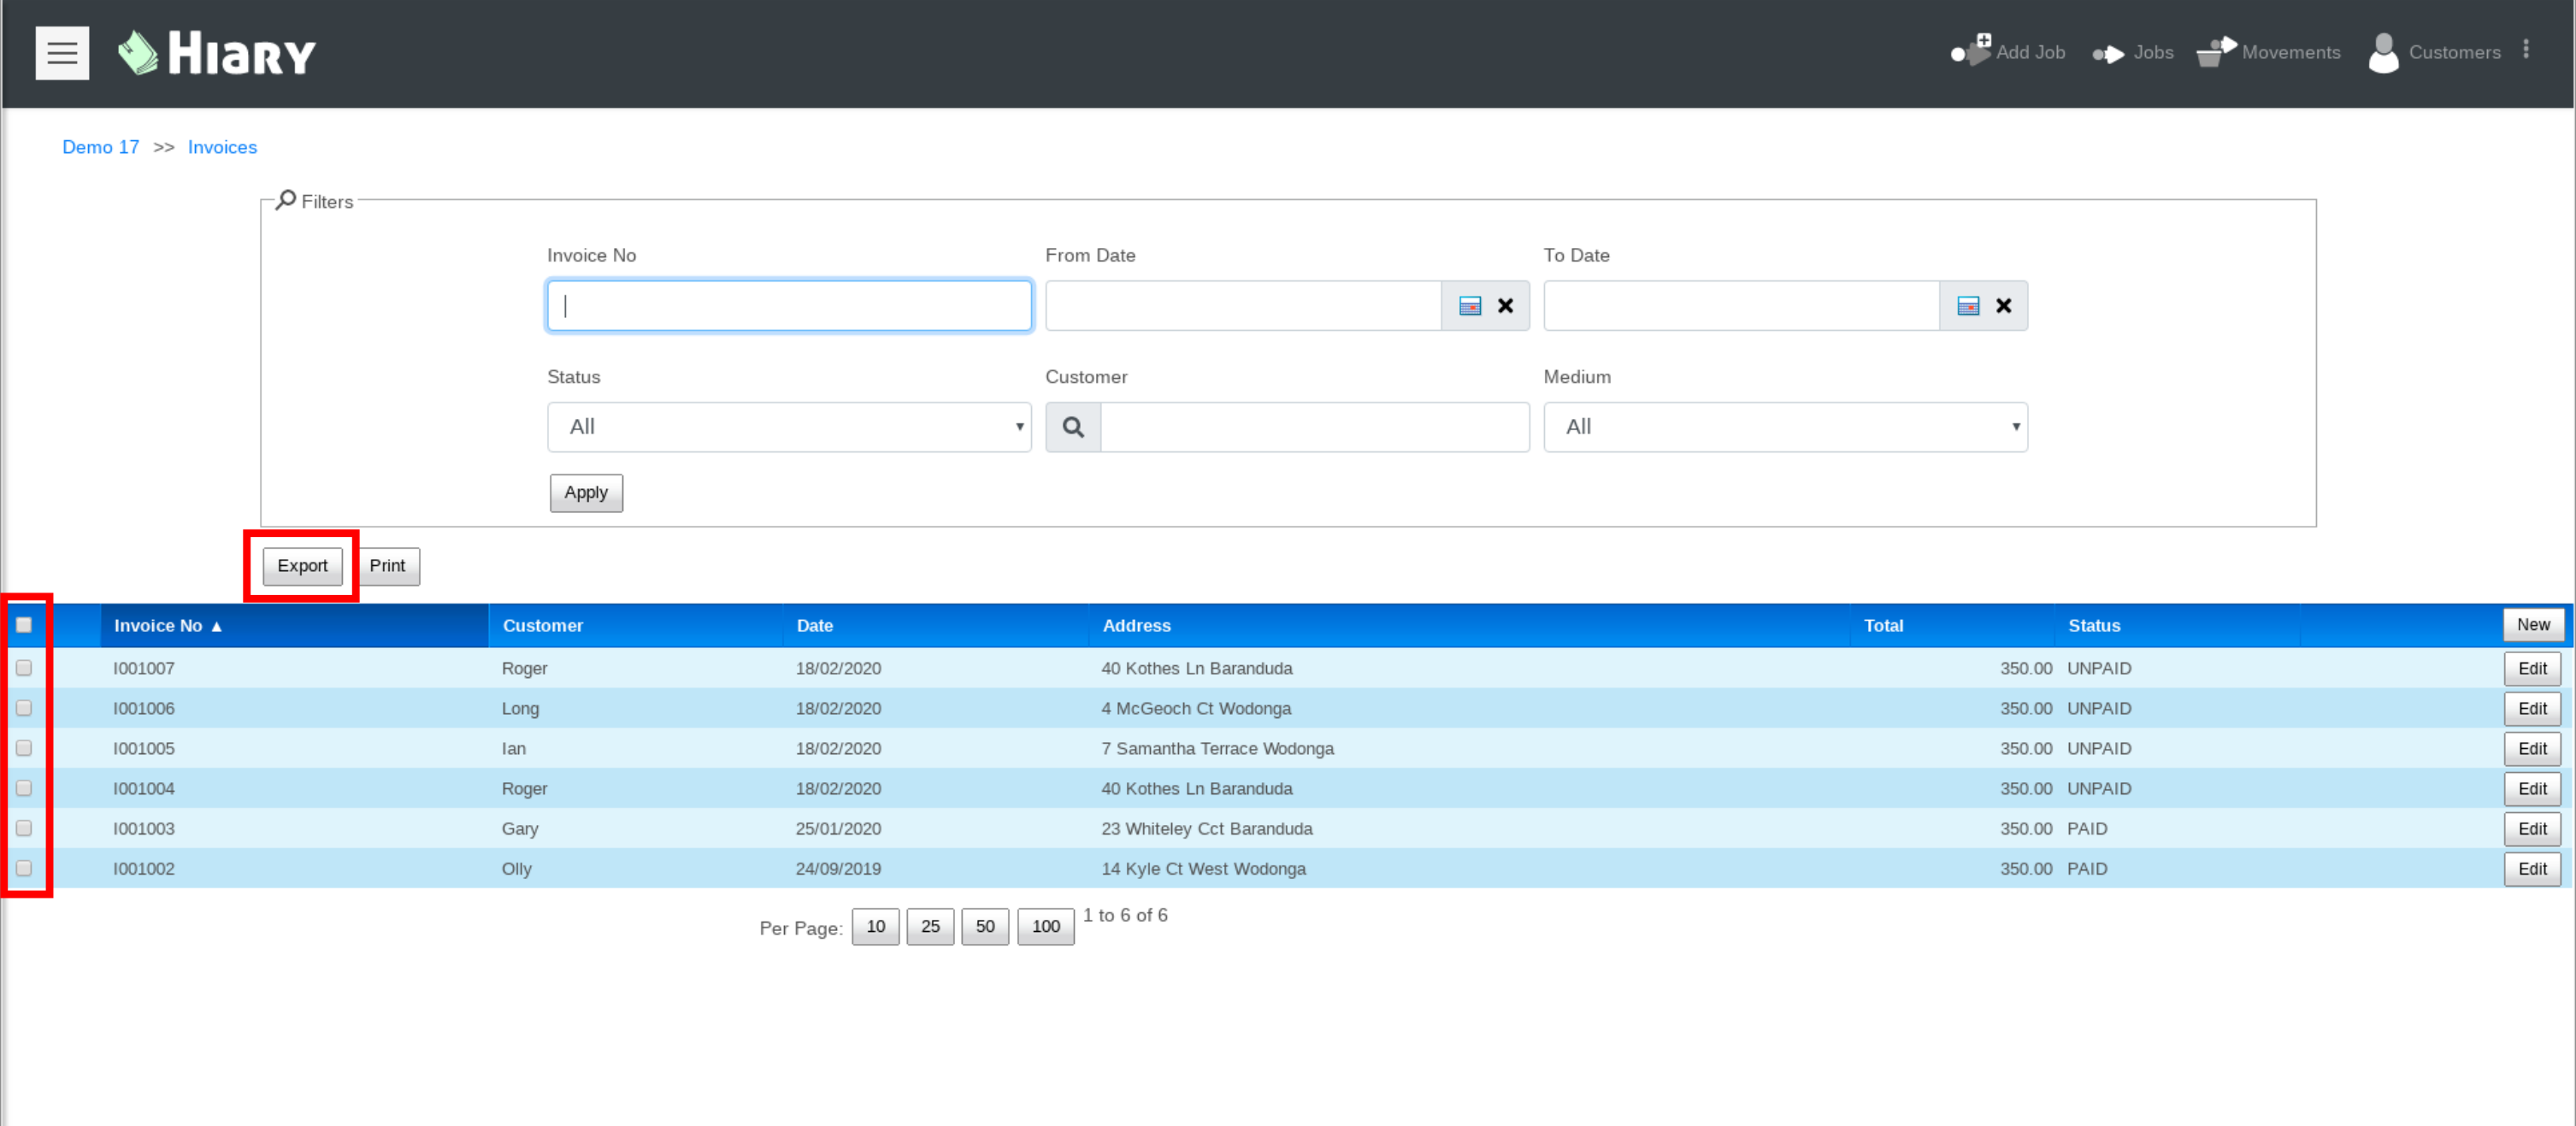Click customer name 'Gary'
The width and height of the screenshot is (2576, 1126).
point(519,829)
